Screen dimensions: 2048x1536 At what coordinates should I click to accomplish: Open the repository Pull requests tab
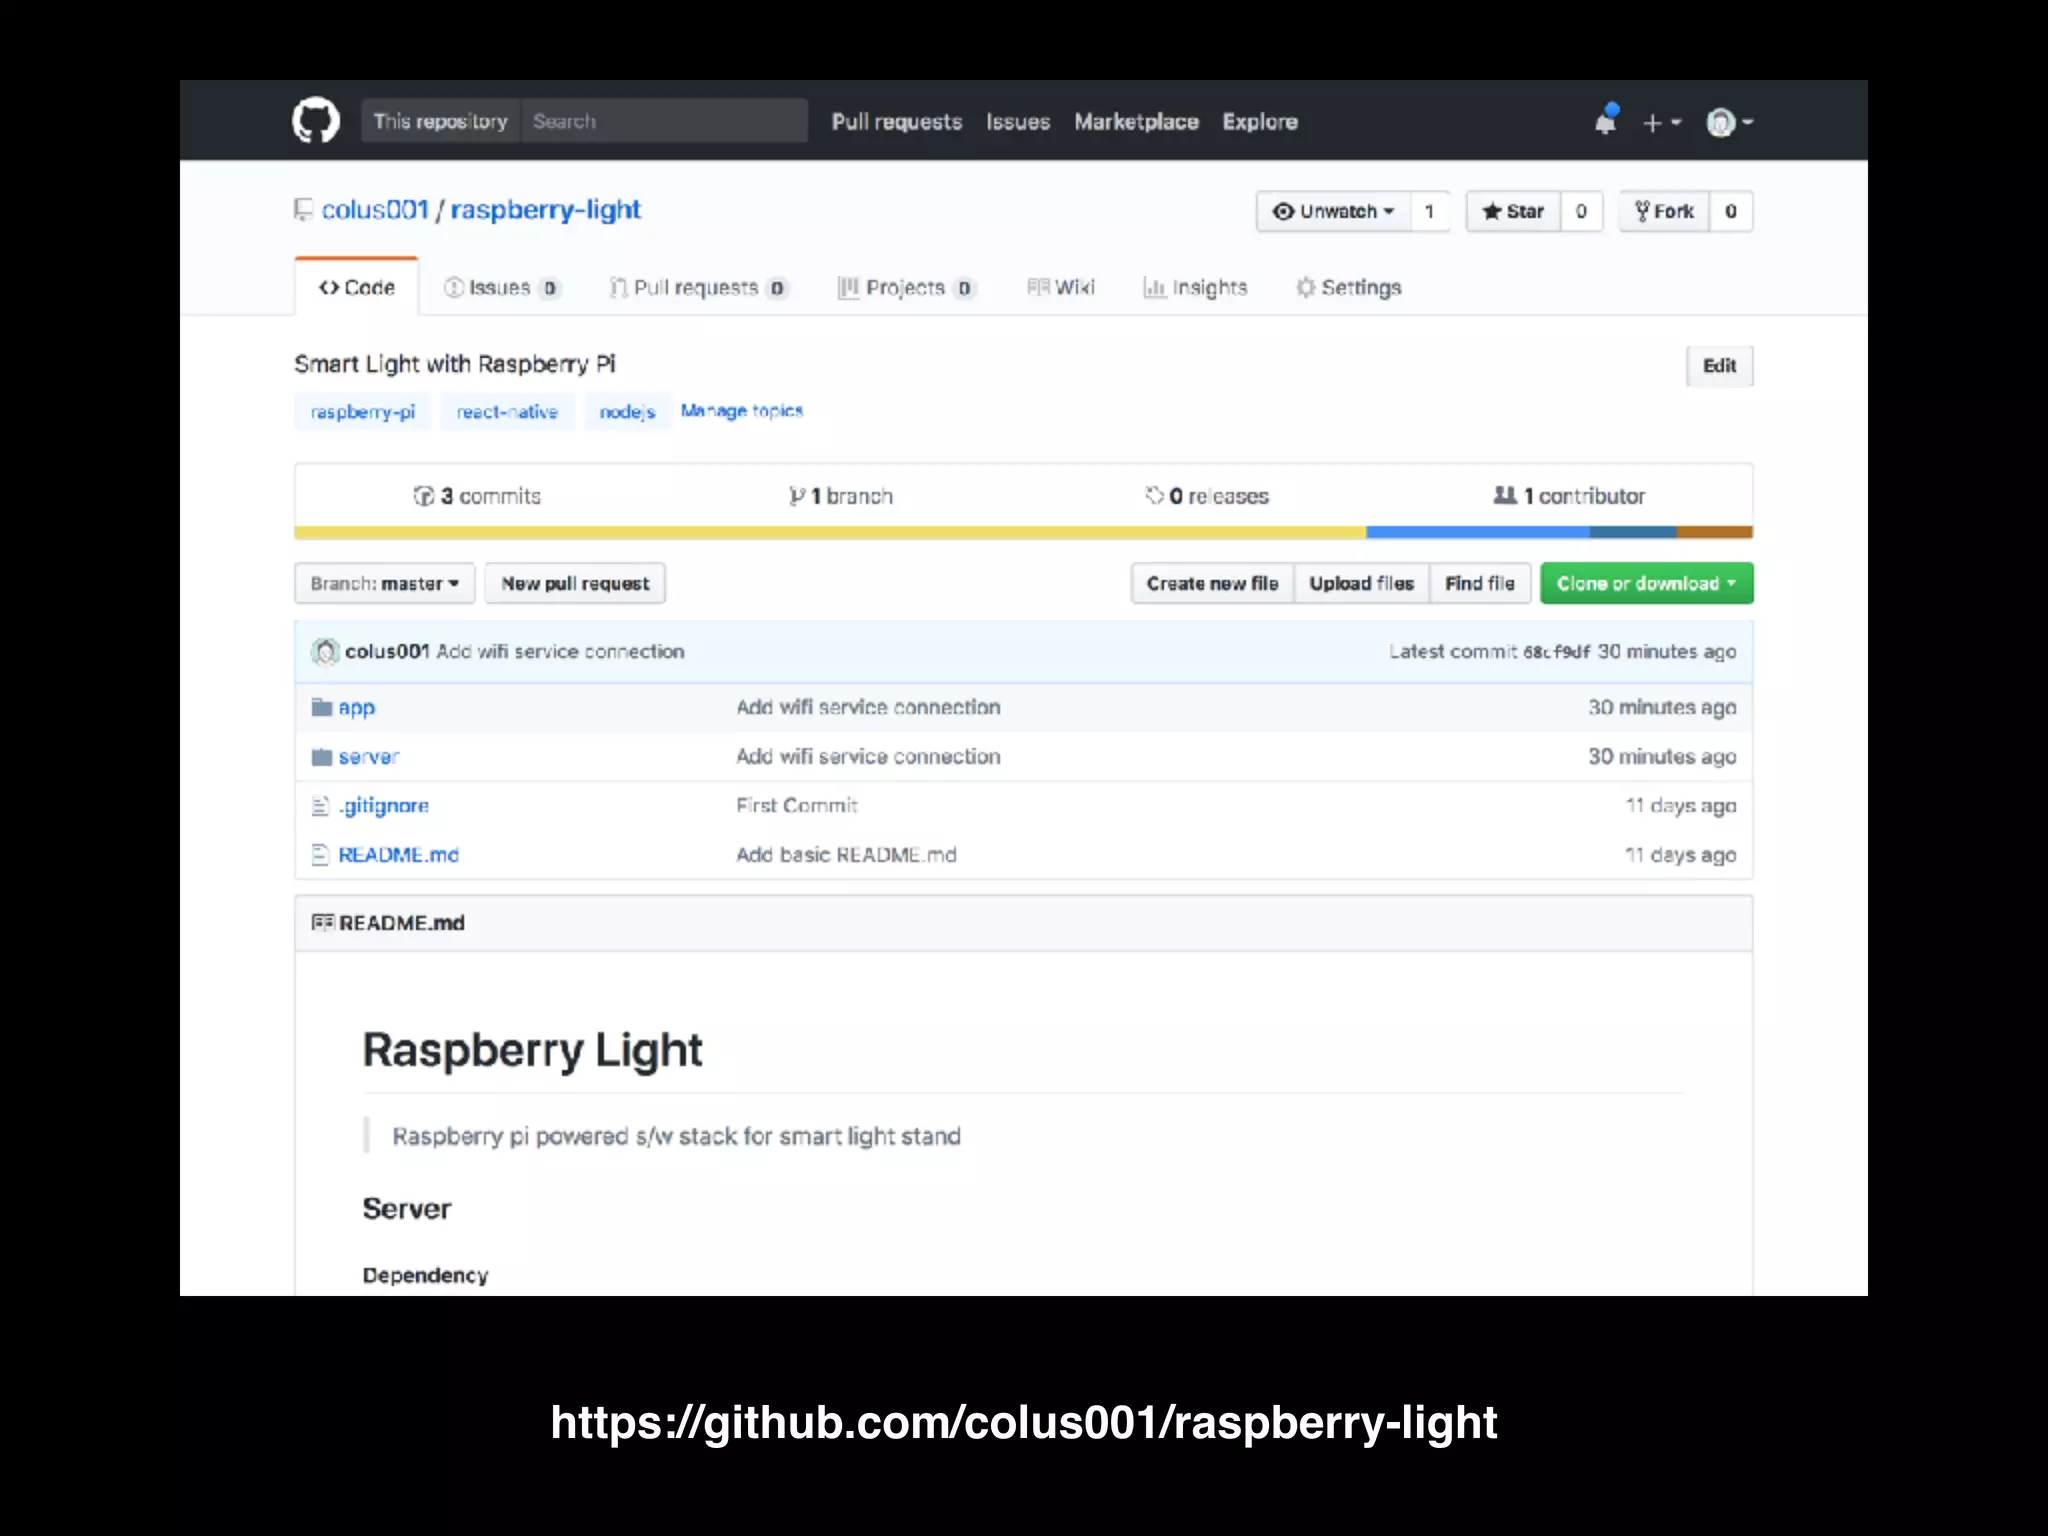pyautogui.click(x=698, y=287)
